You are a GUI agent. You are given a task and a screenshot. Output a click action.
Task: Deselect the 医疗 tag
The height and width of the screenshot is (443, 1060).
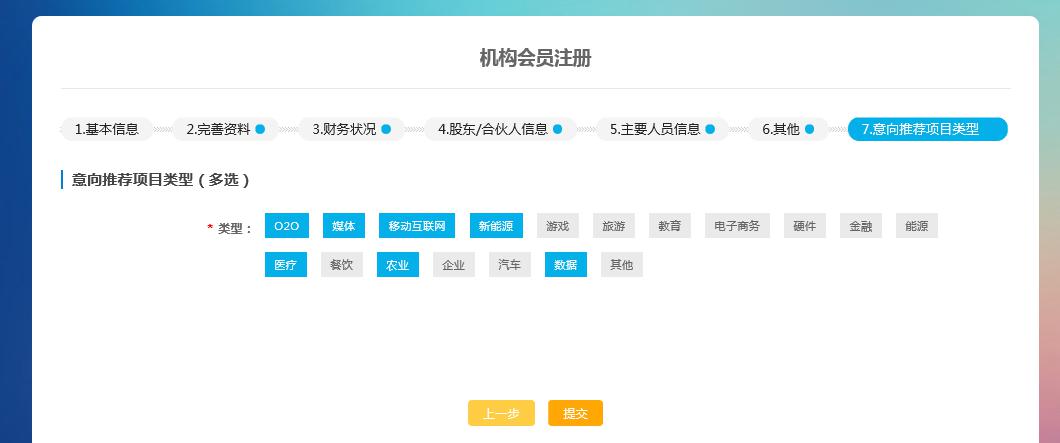point(286,265)
